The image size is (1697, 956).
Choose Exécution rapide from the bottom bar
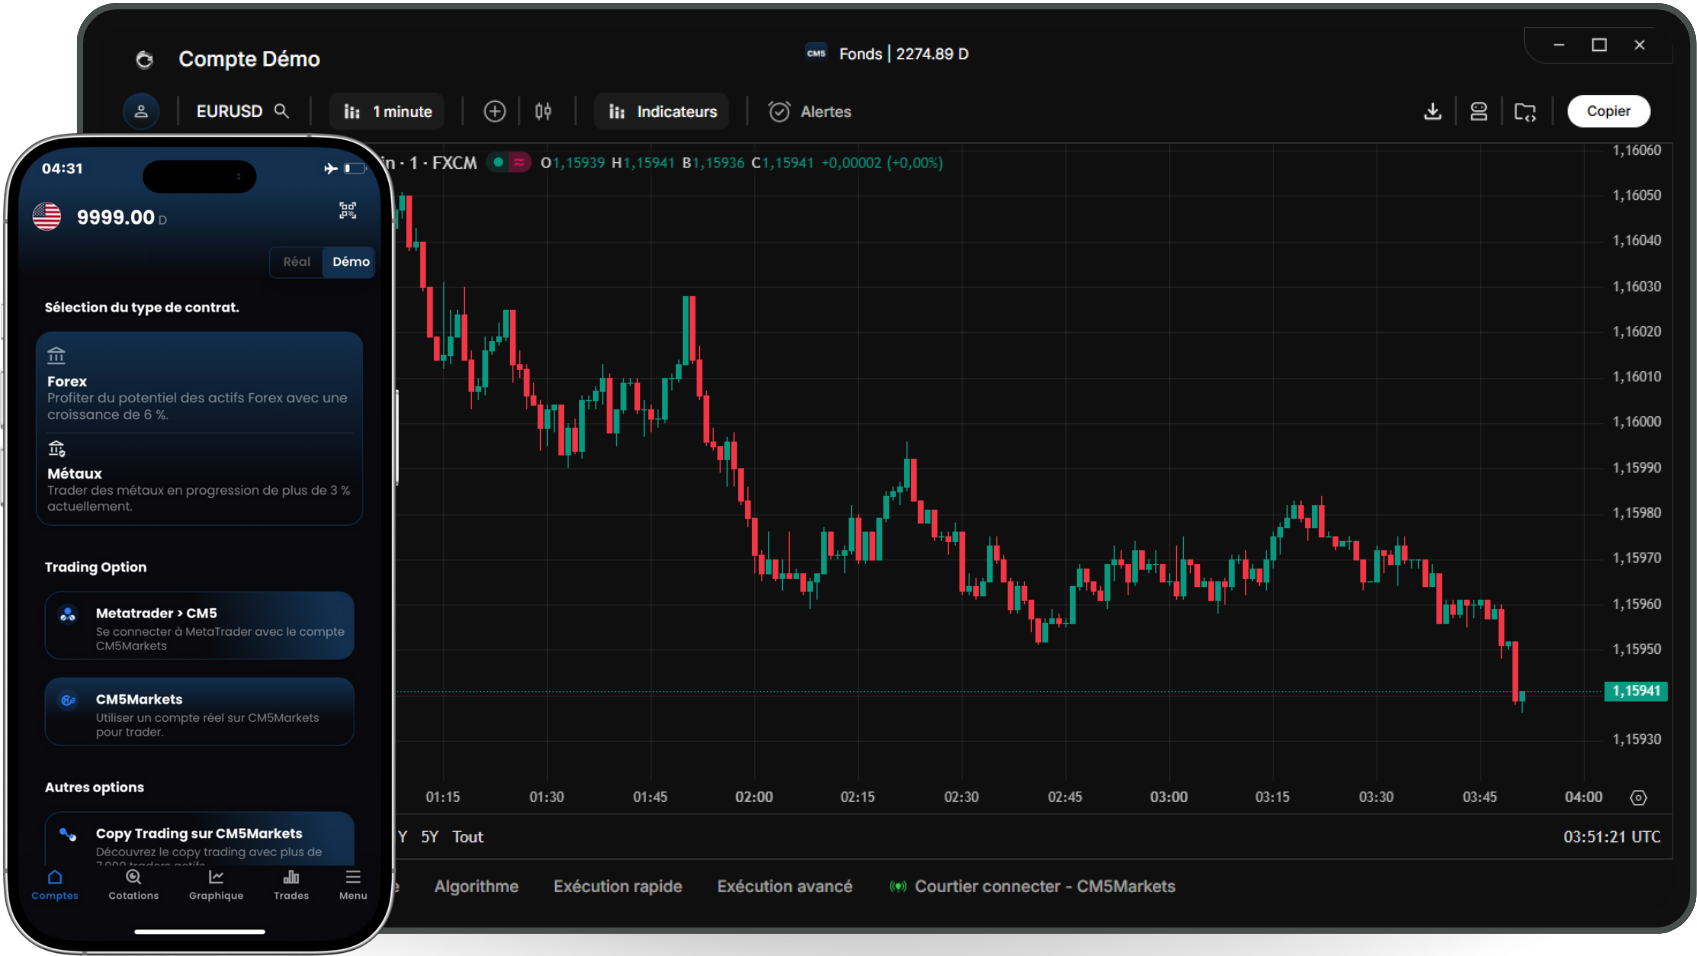click(x=617, y=886)
